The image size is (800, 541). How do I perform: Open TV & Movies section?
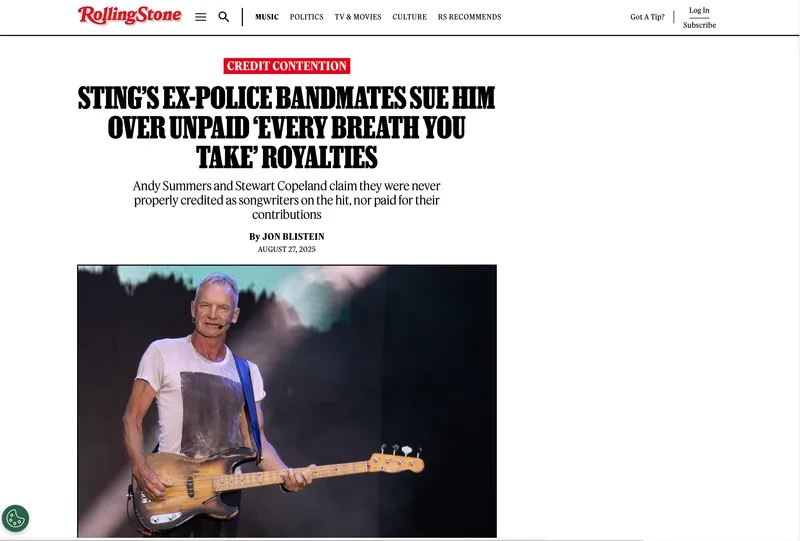click(x=358, y=17)
